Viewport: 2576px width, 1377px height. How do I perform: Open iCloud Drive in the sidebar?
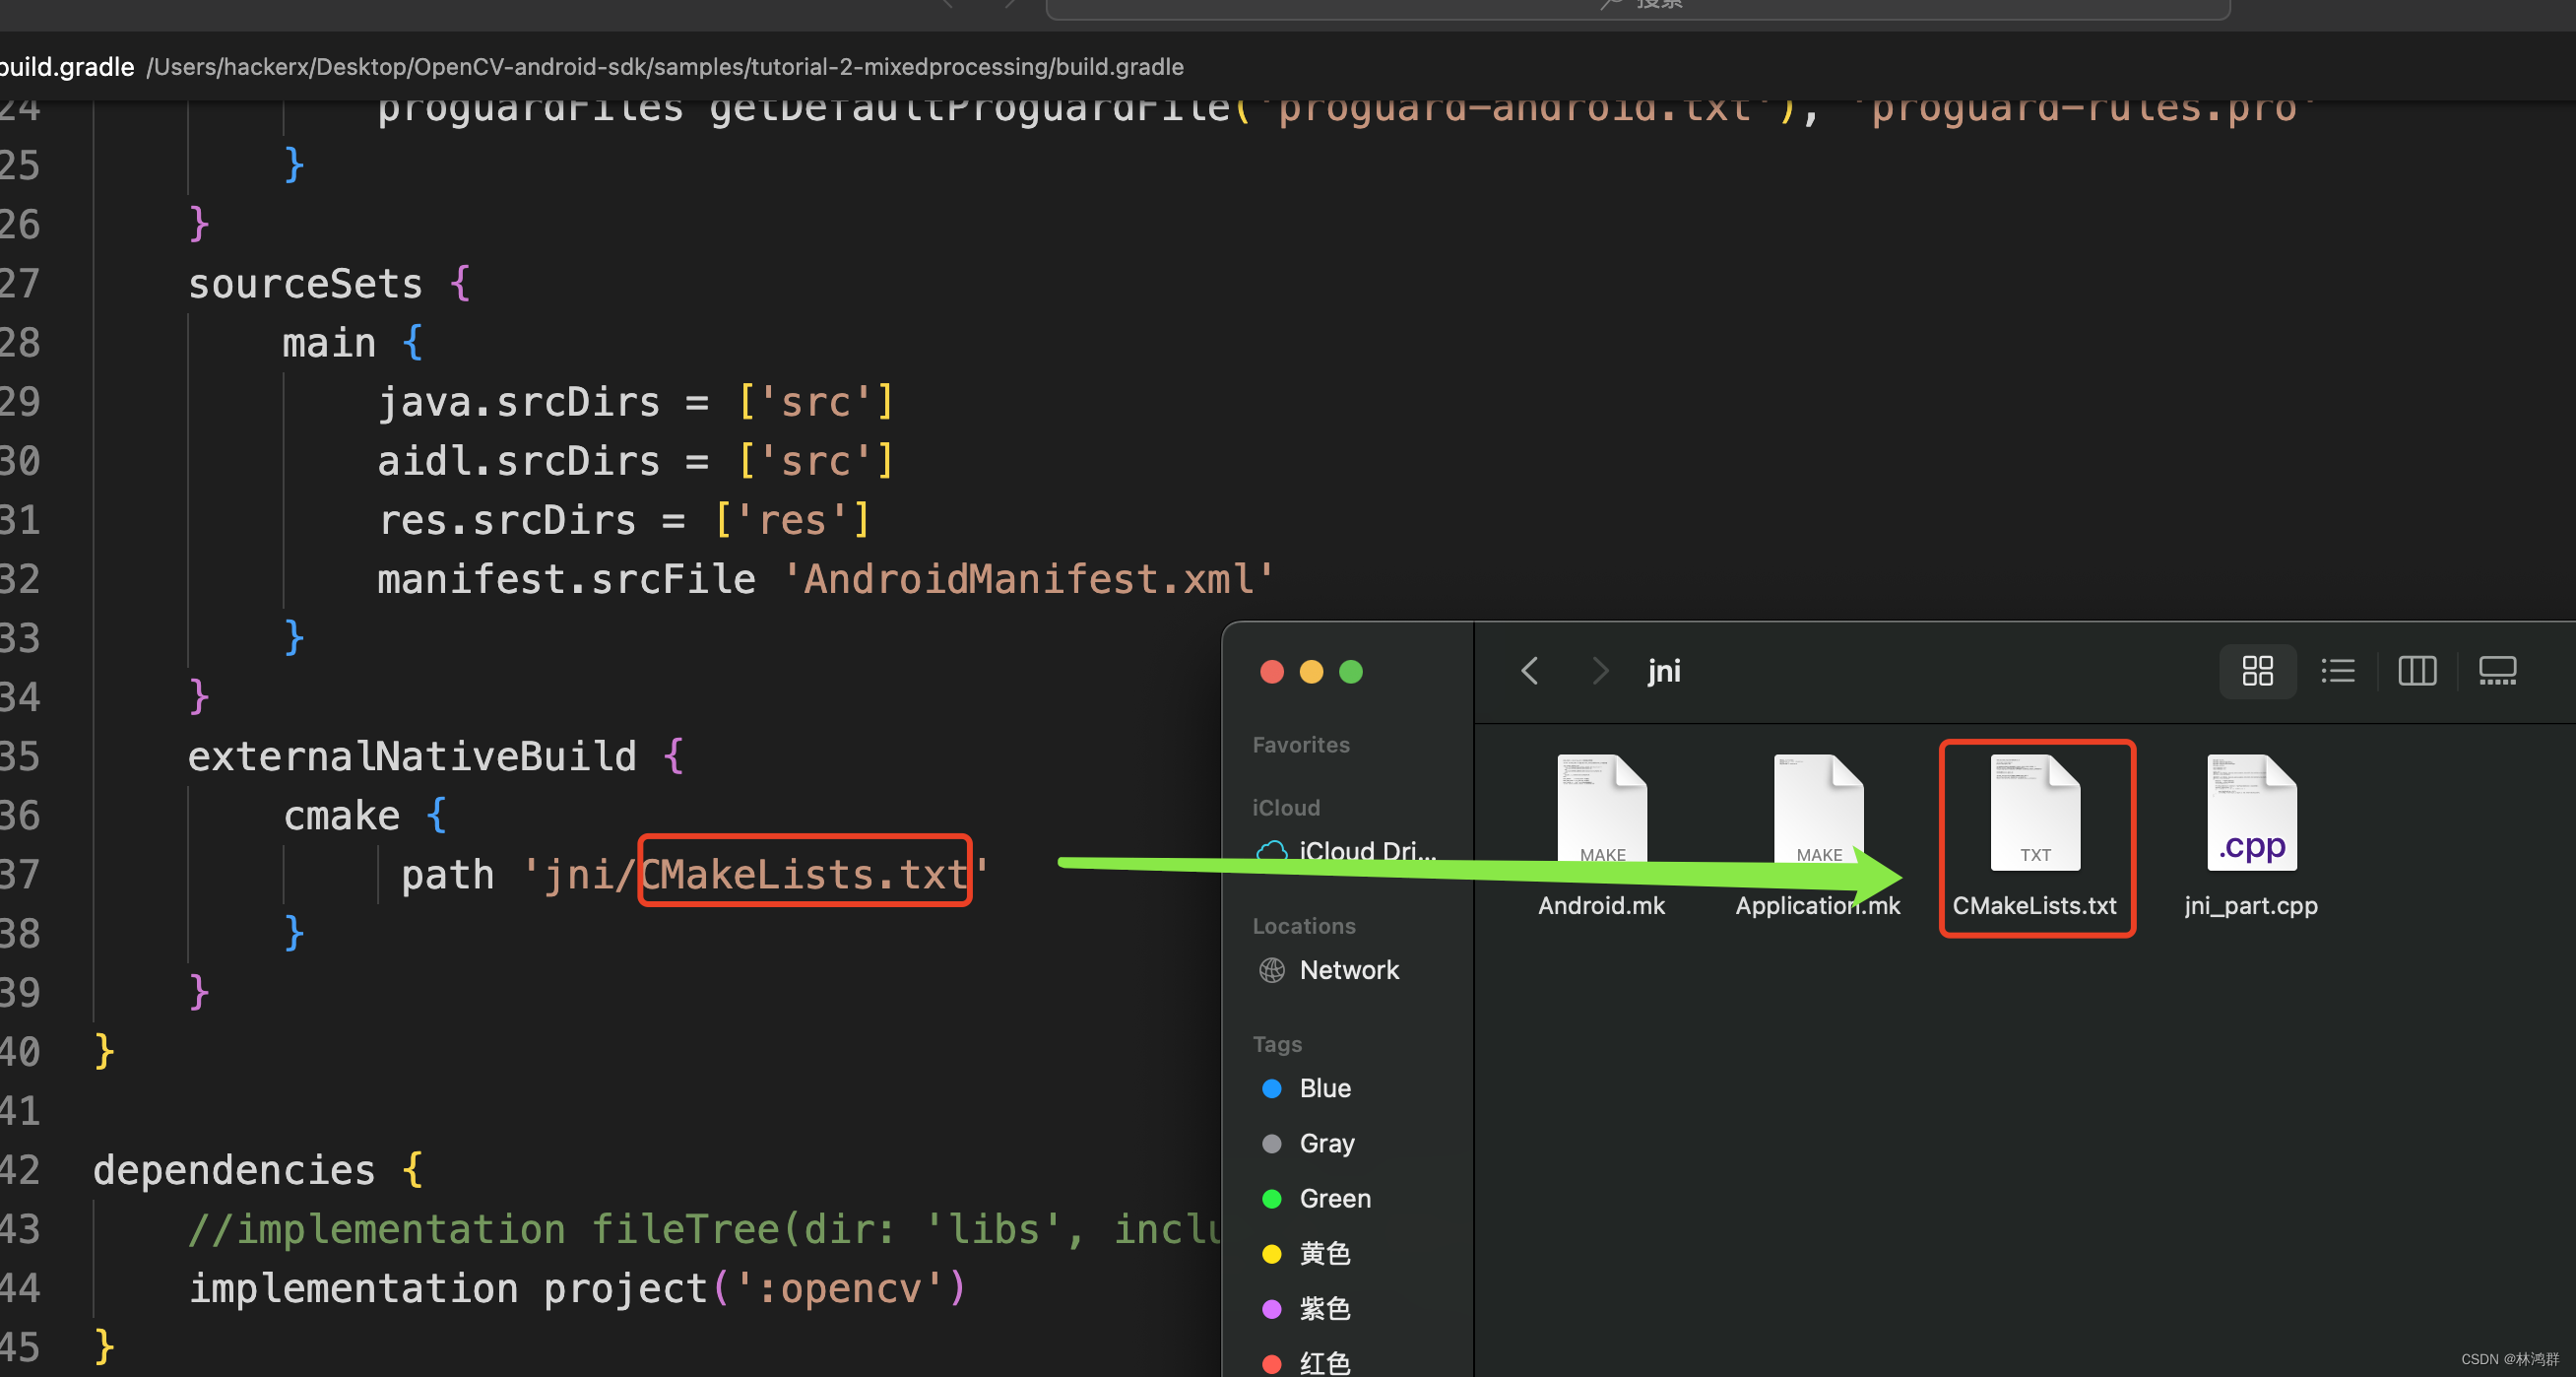[1365, 850]
